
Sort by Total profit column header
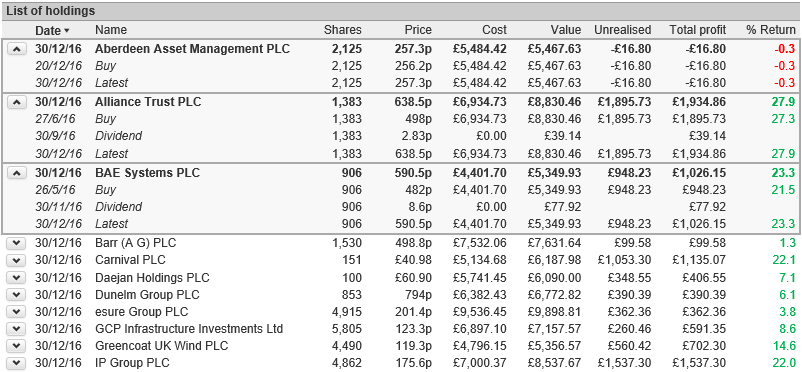point(698,30)
